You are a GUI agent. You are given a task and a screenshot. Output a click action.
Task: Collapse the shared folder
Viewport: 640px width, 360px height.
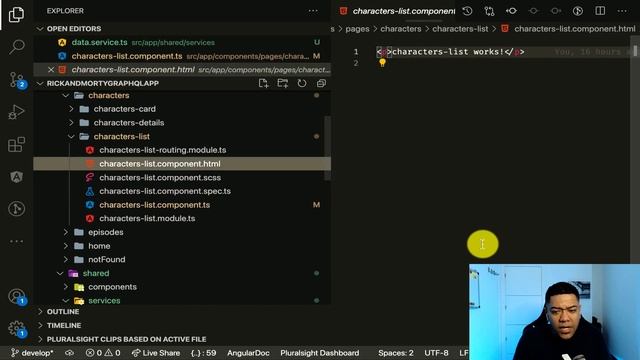[x=60, y=273]
